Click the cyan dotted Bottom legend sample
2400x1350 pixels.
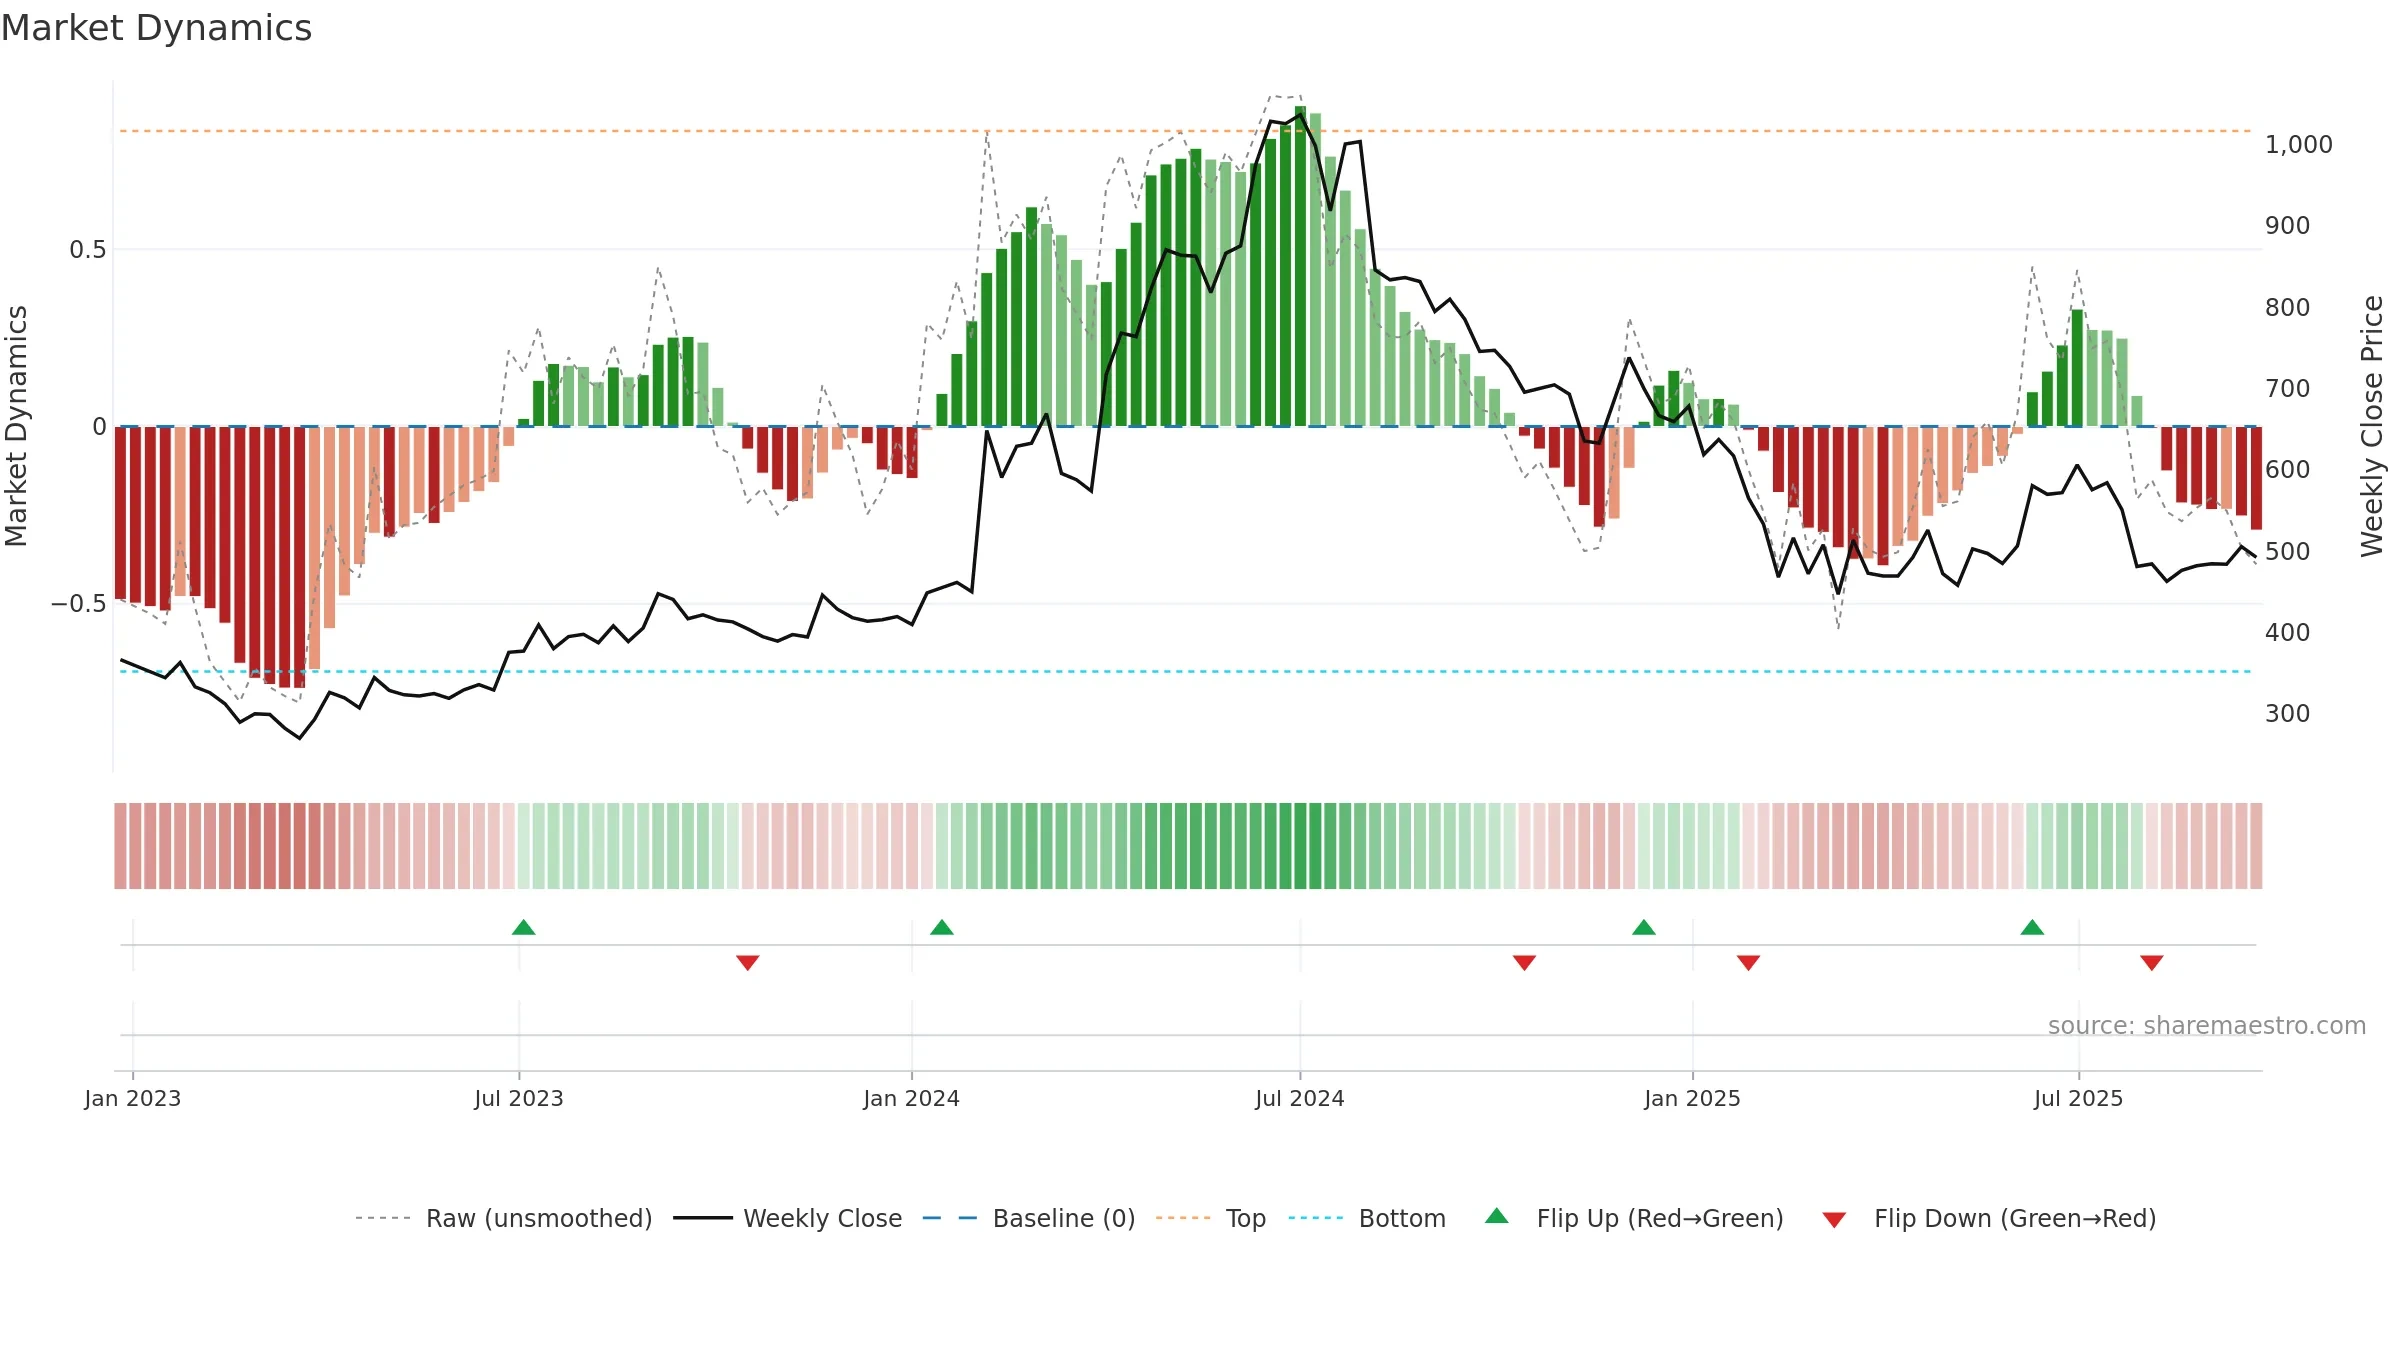click(1317, 1218)
